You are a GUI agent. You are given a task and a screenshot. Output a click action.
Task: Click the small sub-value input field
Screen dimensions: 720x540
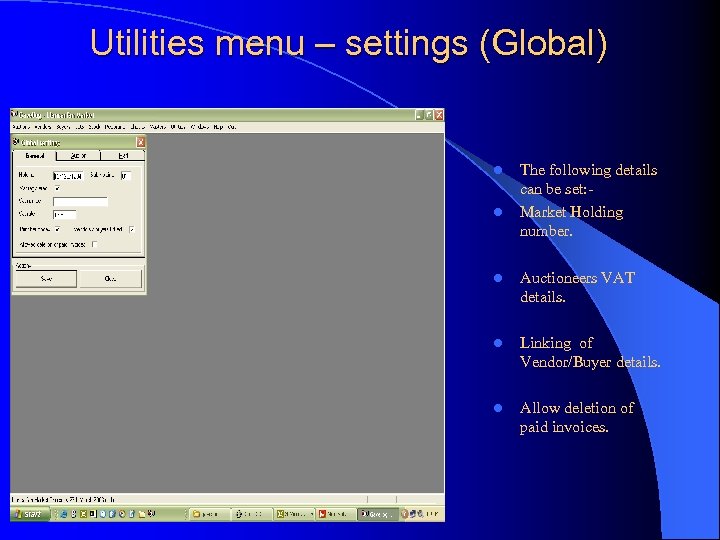126,176
